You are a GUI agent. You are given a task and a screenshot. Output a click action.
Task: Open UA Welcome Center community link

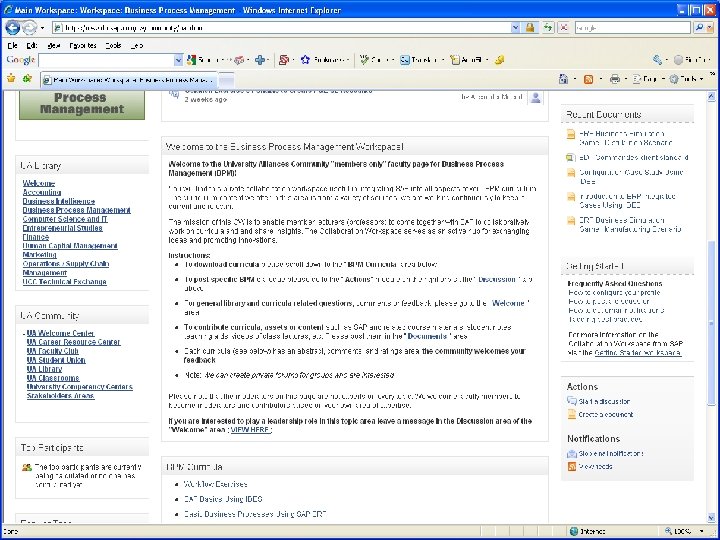click(61, 333)
